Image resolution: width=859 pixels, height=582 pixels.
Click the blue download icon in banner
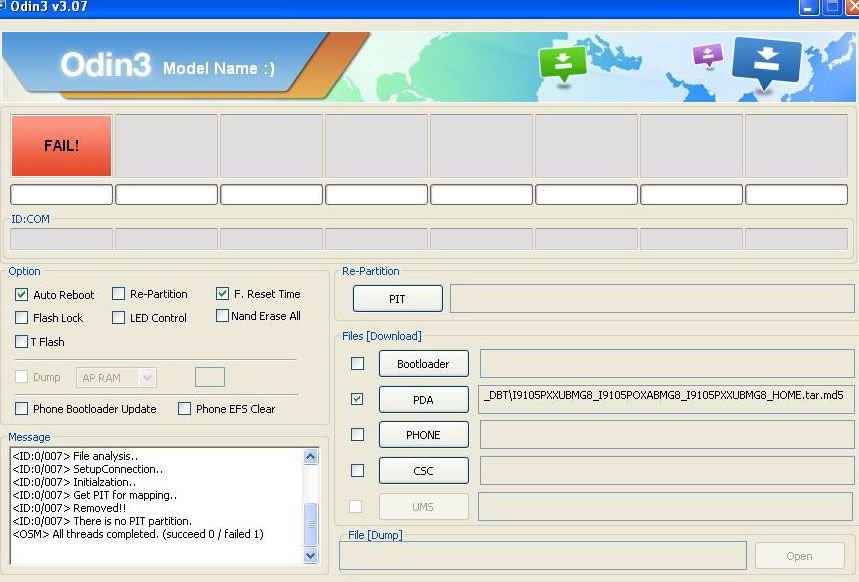click(766, 62)
